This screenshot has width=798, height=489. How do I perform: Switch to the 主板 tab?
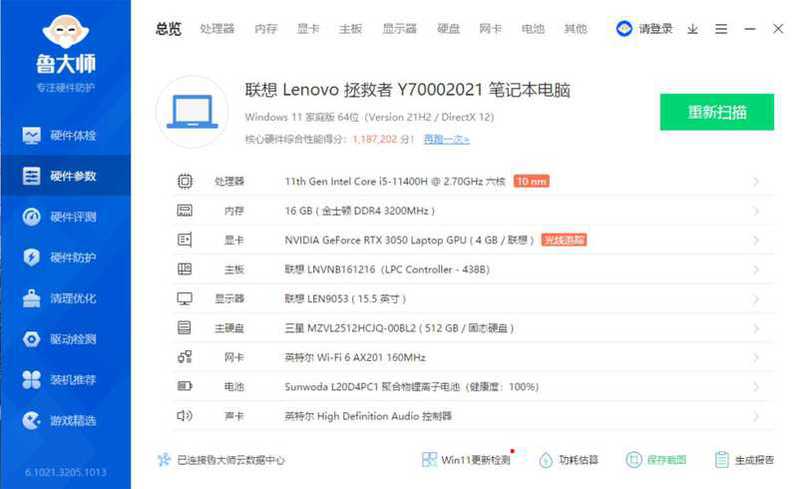(351, 29)
